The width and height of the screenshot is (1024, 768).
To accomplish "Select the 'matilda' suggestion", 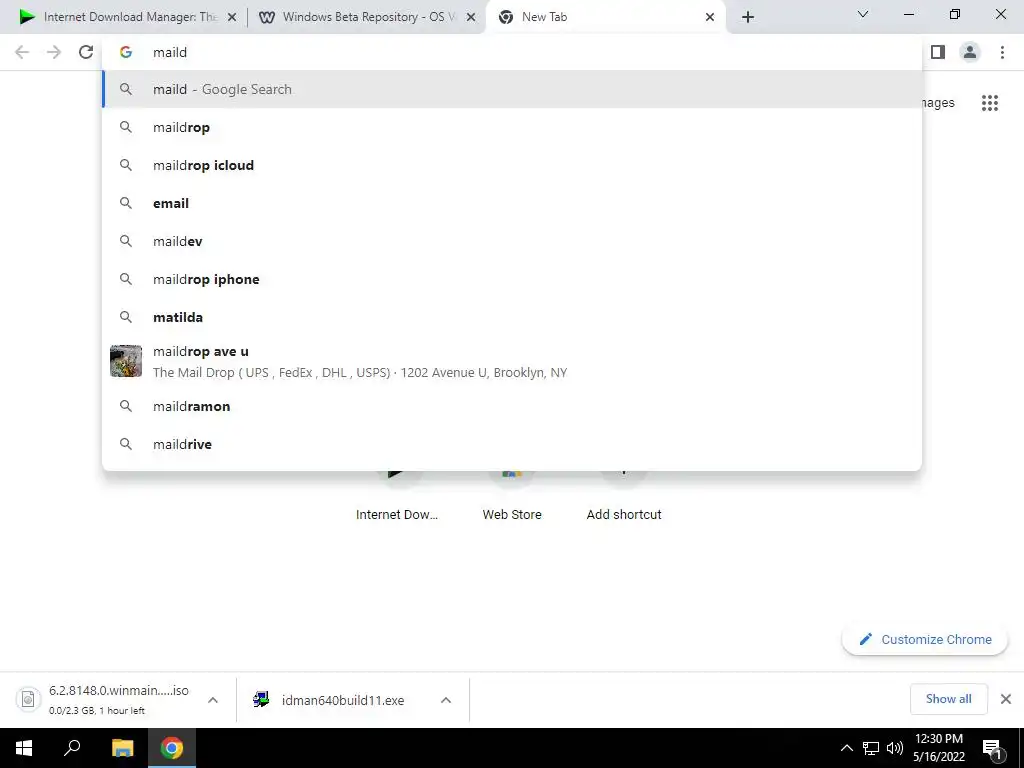I will (x=512, y=317).
